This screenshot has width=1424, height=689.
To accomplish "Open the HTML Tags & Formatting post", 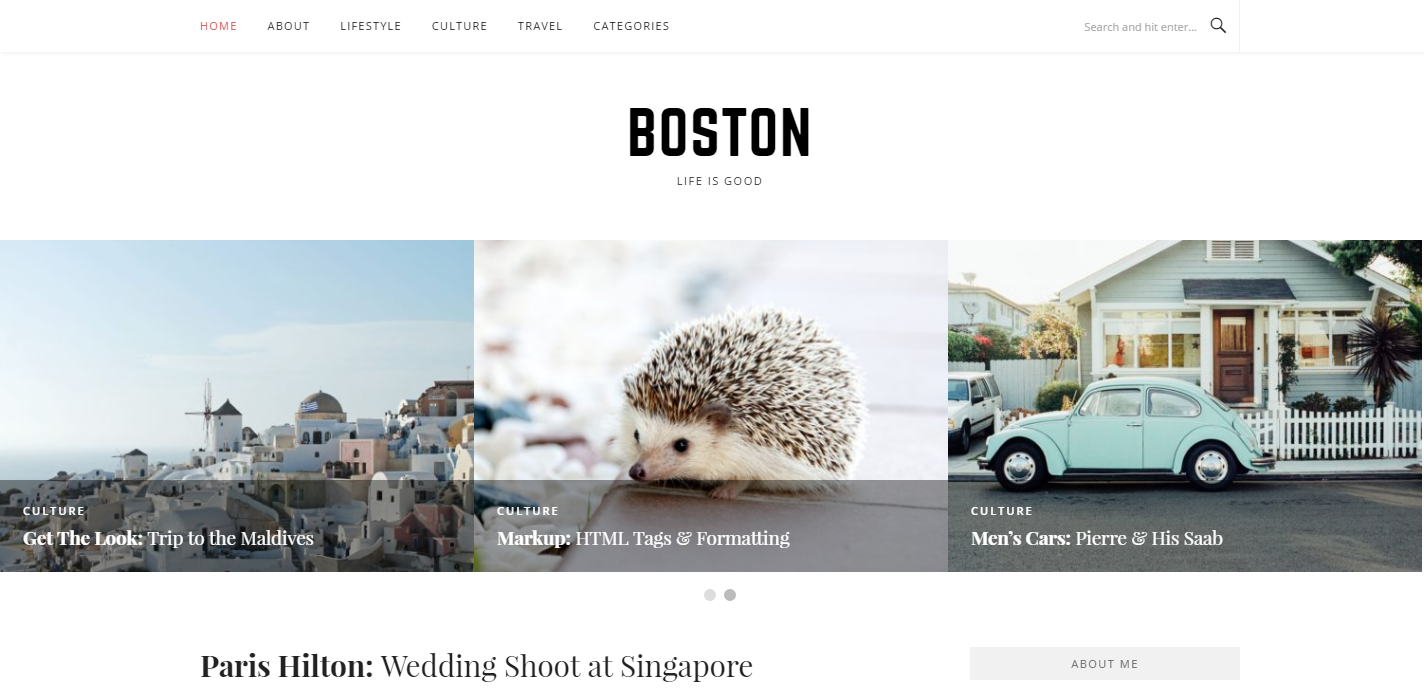I will 643,538.
